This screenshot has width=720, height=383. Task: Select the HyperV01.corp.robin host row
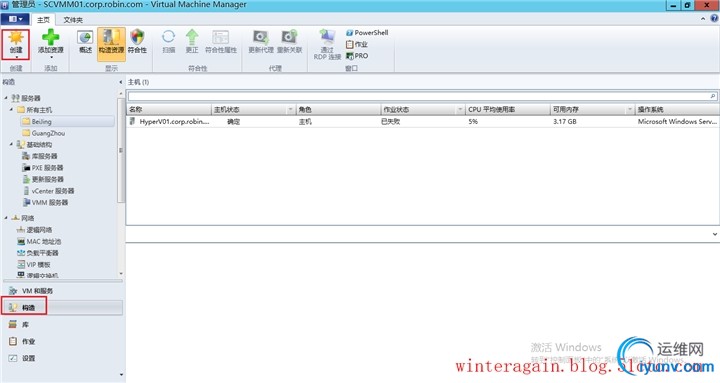pyautogui.click(x=423, y=121)
